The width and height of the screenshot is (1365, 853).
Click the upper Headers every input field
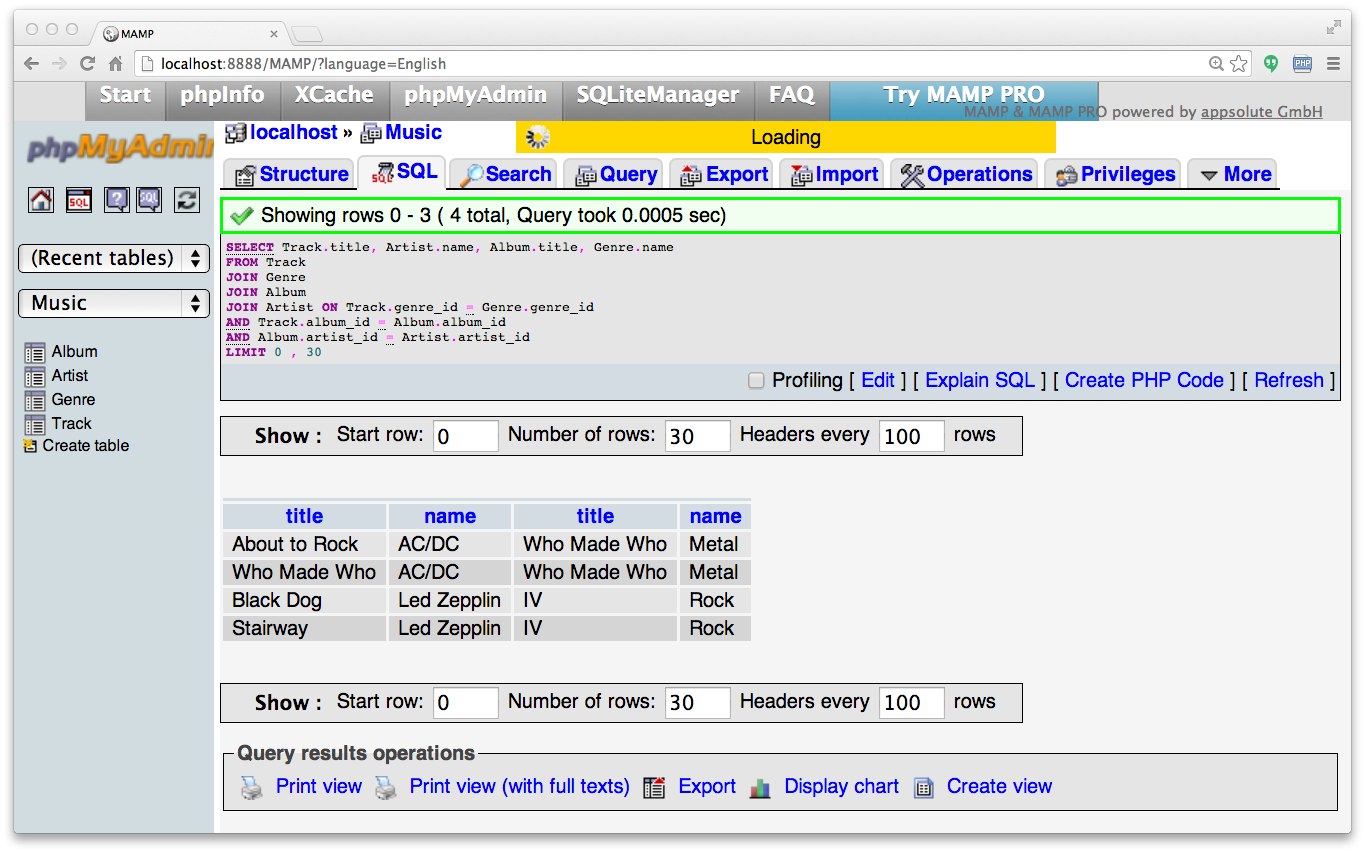tap(912, 436)
